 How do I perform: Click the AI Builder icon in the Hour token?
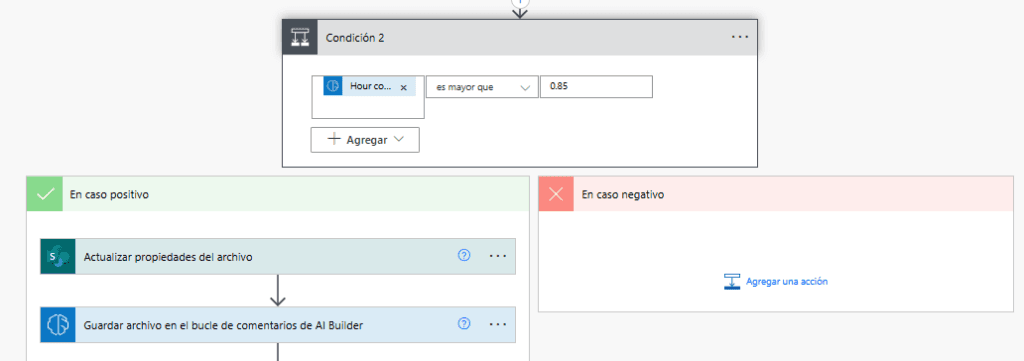pyautogui.click(x=333, y=86)
